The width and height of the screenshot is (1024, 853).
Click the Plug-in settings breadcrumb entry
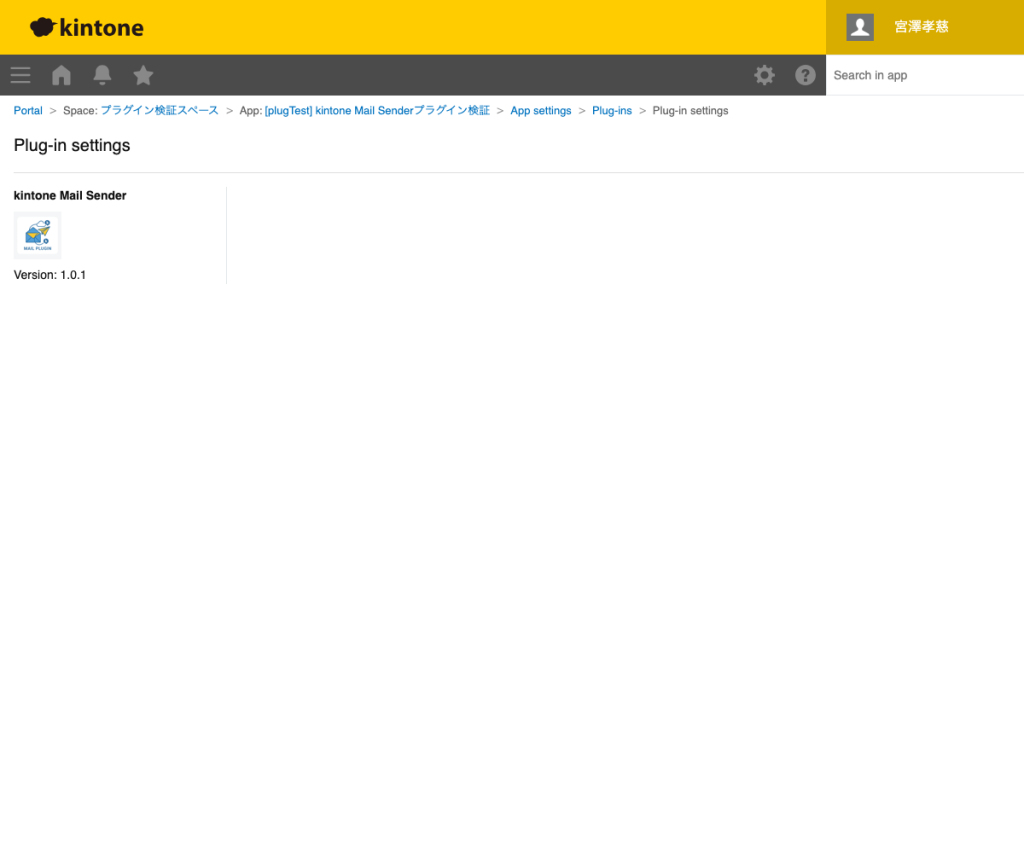pos(690,110)
